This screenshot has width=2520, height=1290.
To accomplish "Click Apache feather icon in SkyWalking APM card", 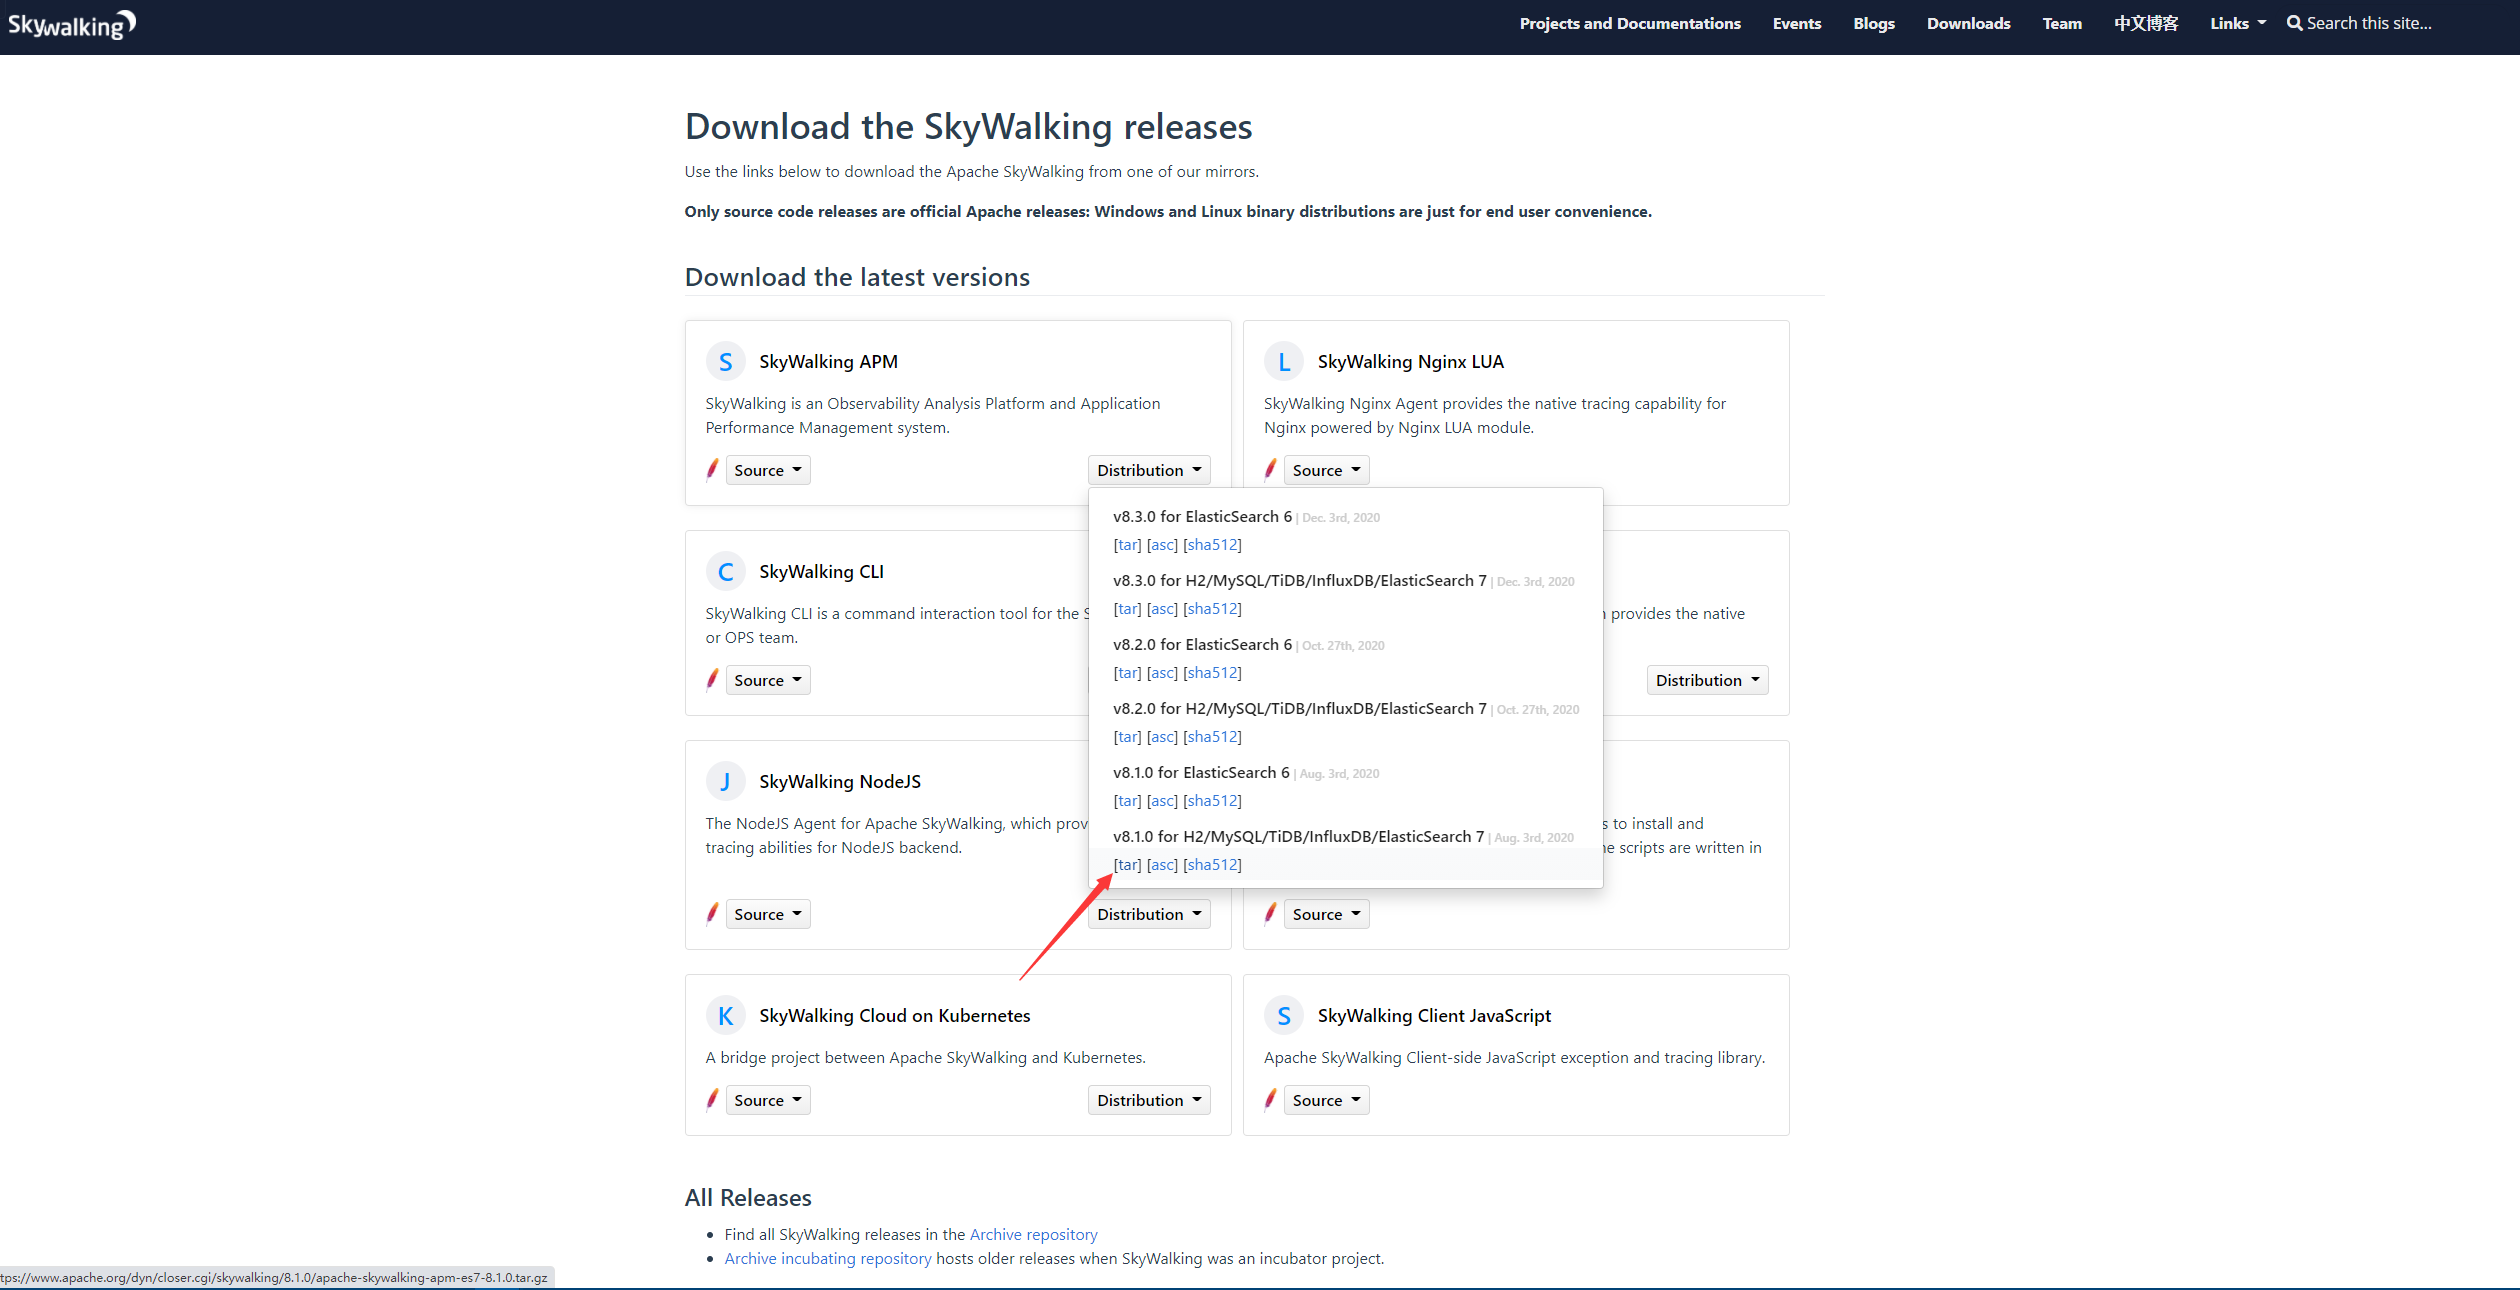I will 712,470.
